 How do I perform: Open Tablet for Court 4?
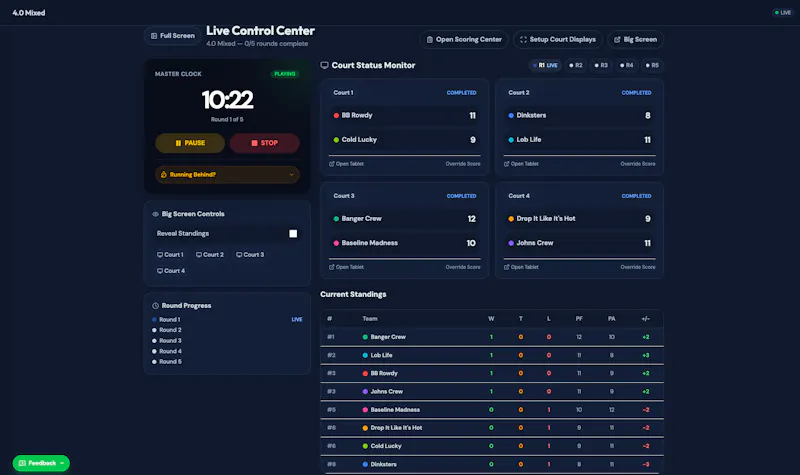tap(521, 267)
